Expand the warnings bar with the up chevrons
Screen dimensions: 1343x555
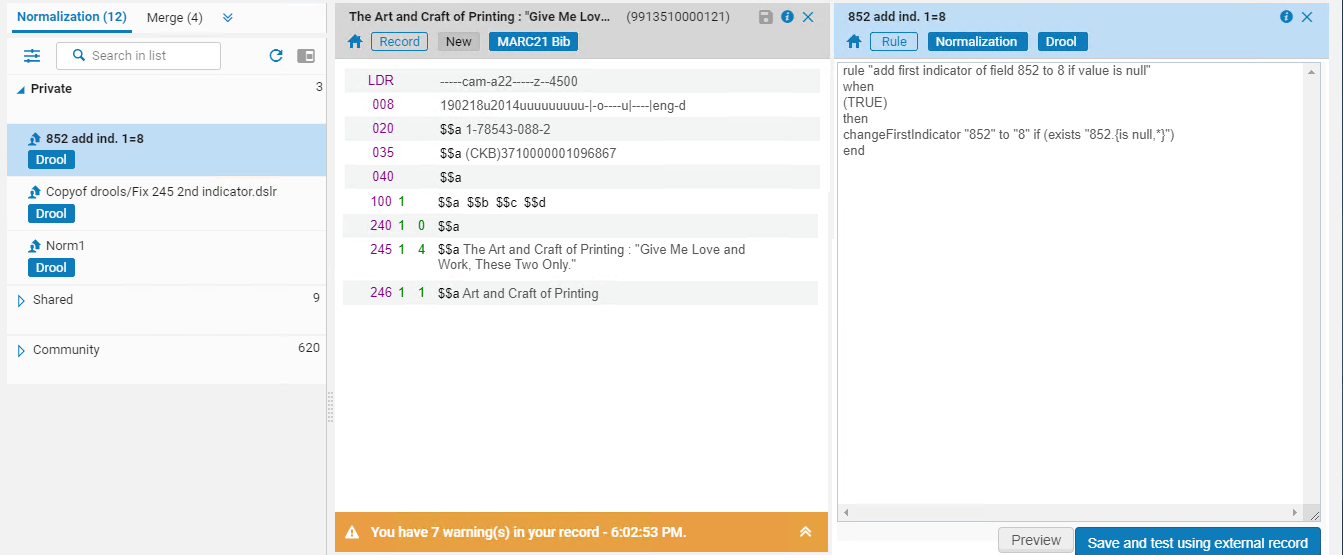coord(806,532)
